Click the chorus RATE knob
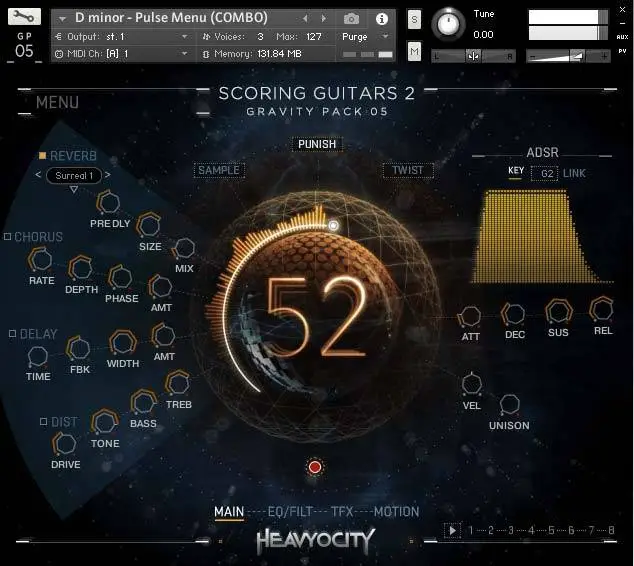Viewport: 634px width, 566px height. click(40, 259)
